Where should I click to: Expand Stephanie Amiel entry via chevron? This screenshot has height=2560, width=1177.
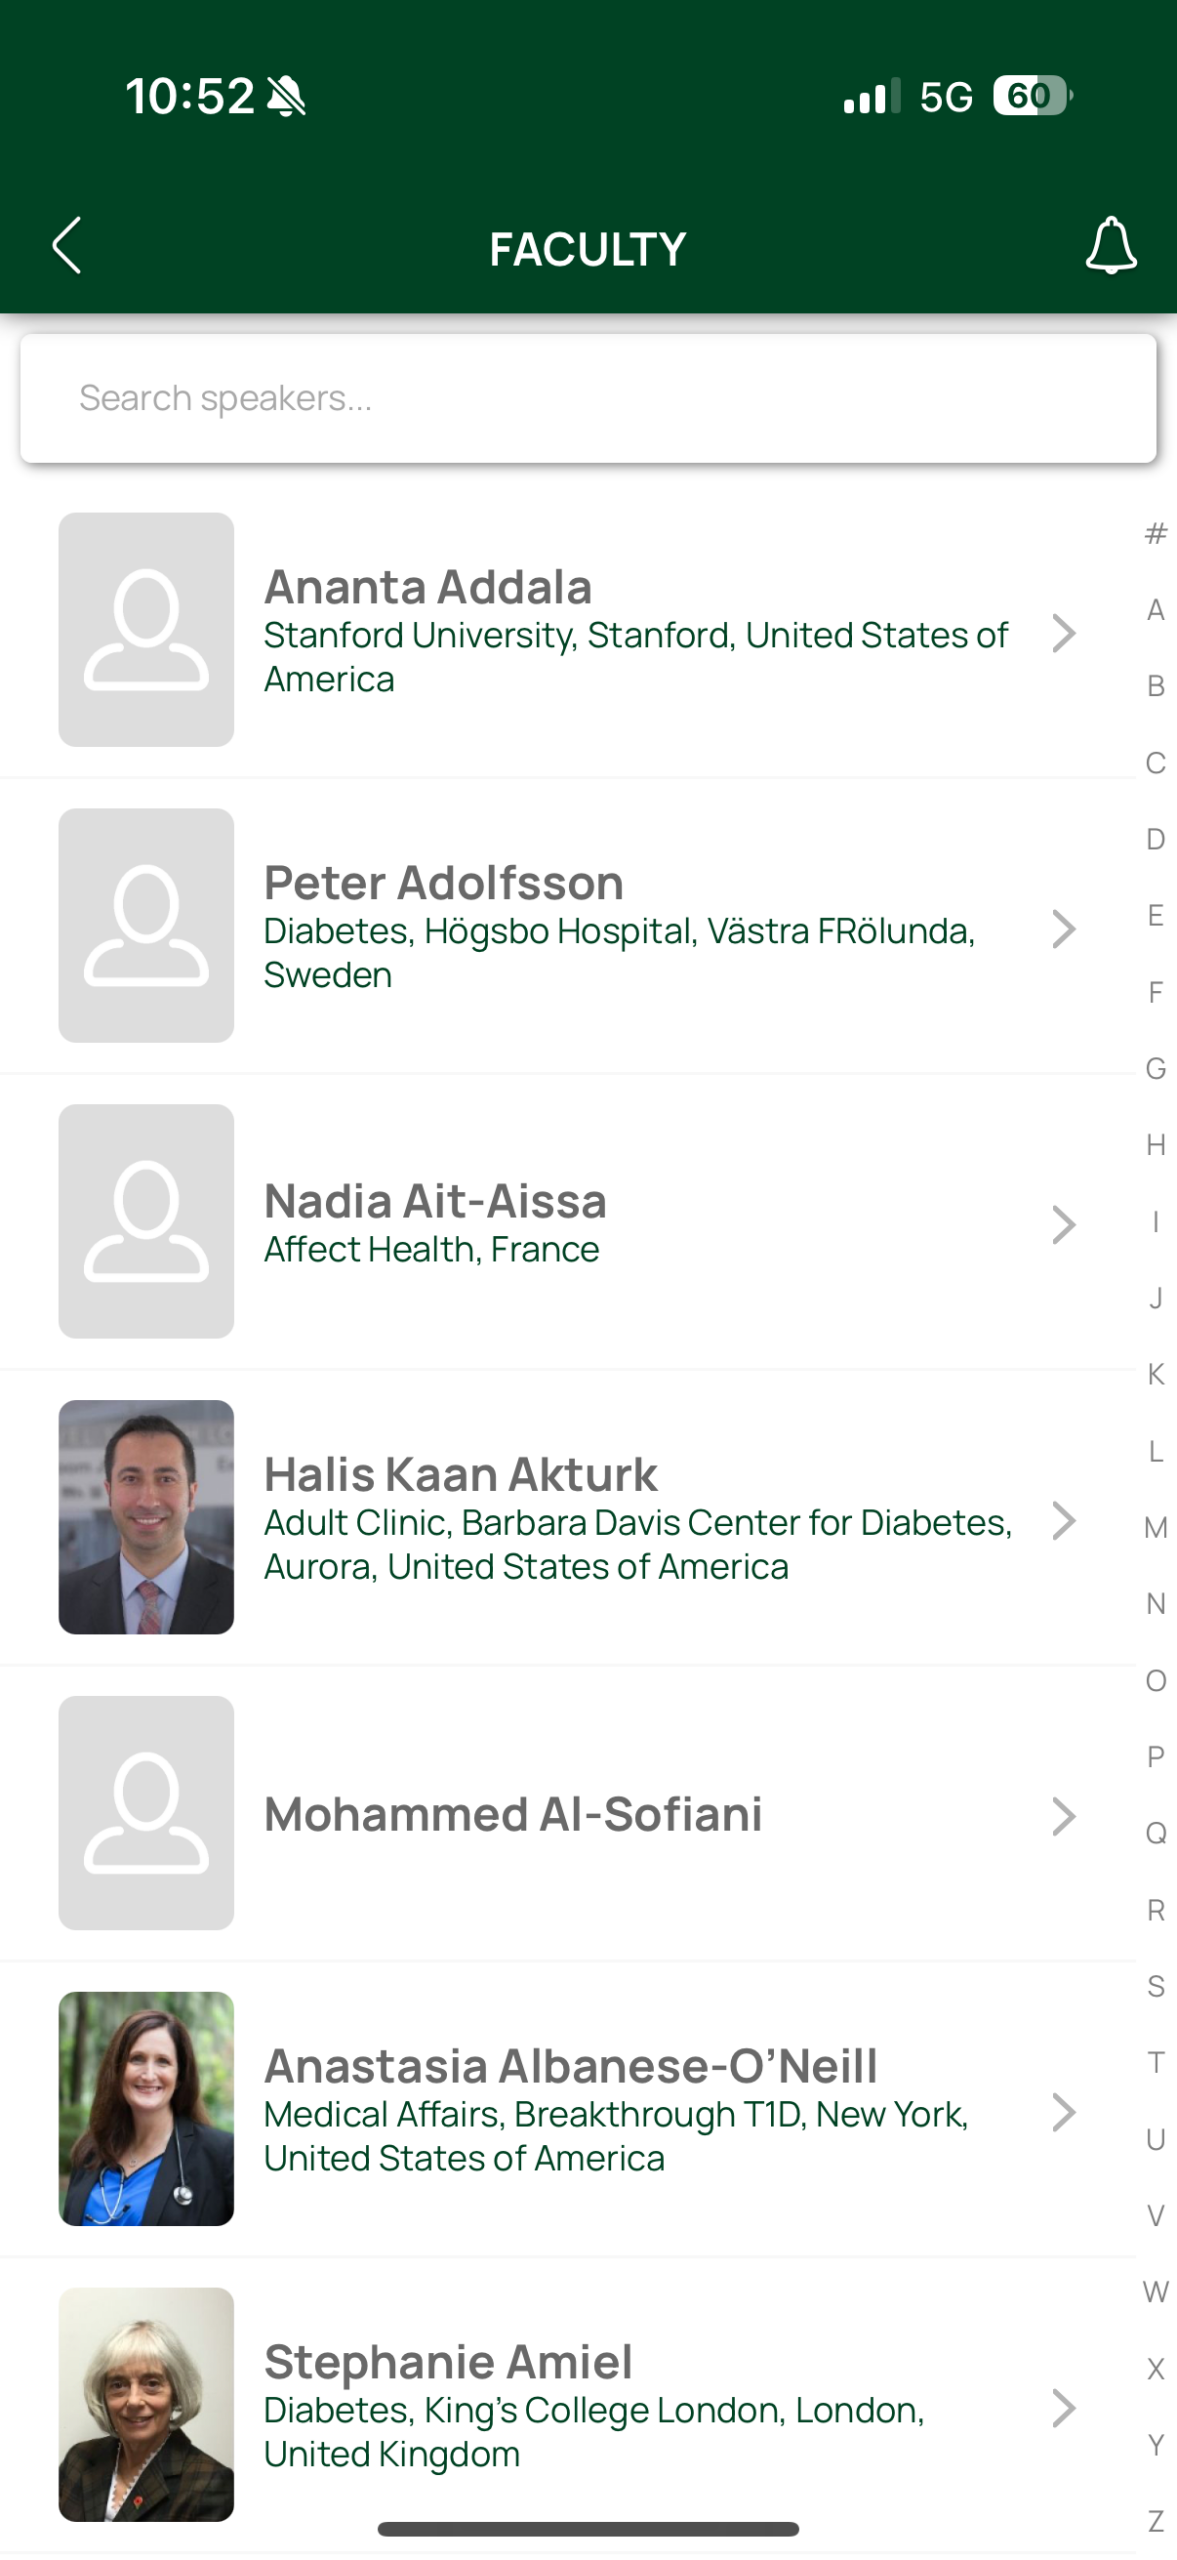1063,2408
